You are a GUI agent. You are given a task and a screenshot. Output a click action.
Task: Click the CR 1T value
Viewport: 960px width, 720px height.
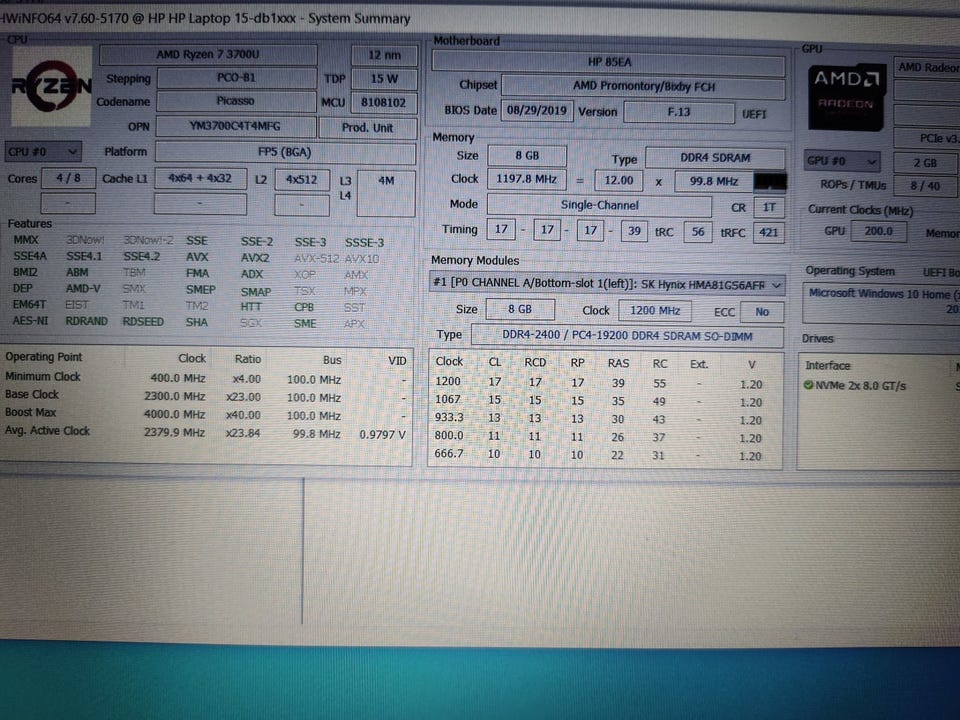point(769,208)
